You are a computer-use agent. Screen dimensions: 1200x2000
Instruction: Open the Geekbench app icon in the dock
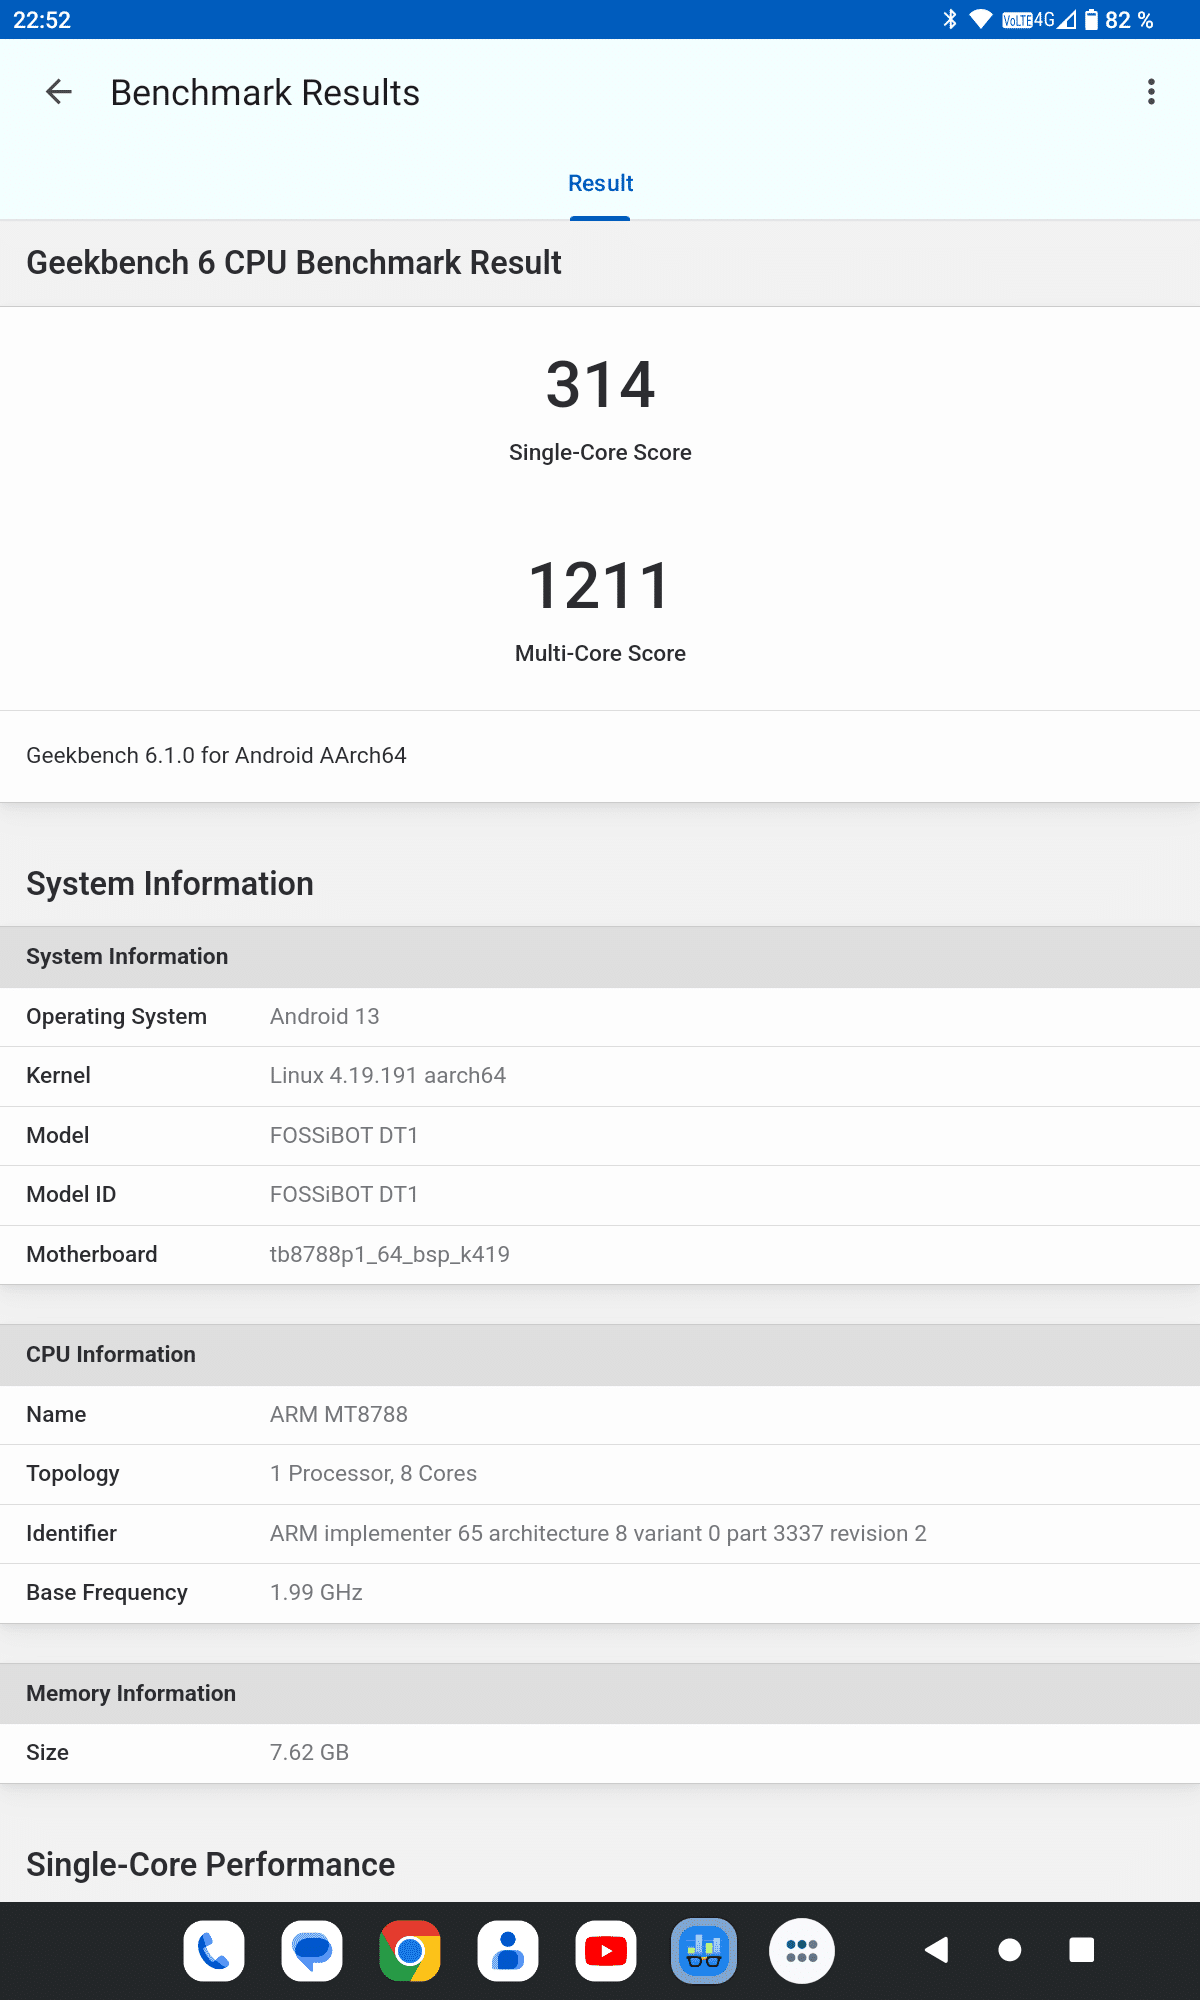click(x=704, y=1950)
